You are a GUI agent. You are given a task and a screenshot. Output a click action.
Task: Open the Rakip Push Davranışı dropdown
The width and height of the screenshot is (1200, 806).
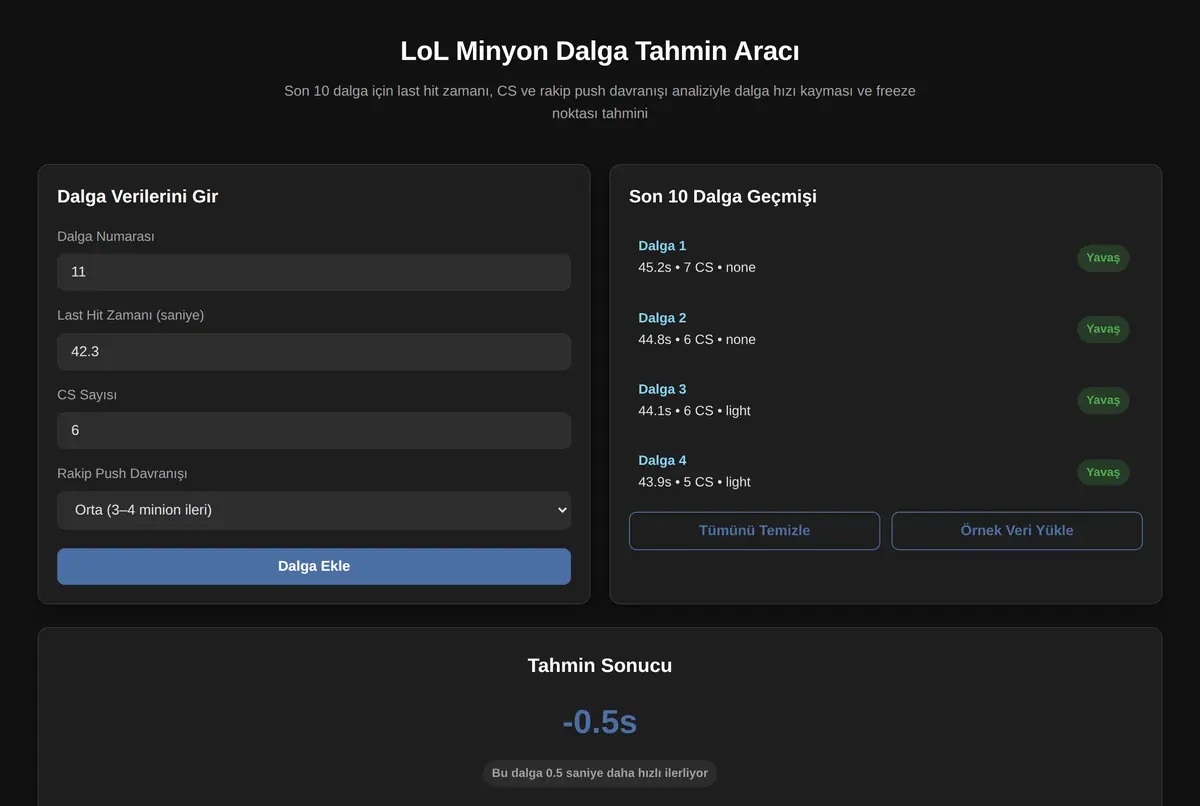point(314,510)
